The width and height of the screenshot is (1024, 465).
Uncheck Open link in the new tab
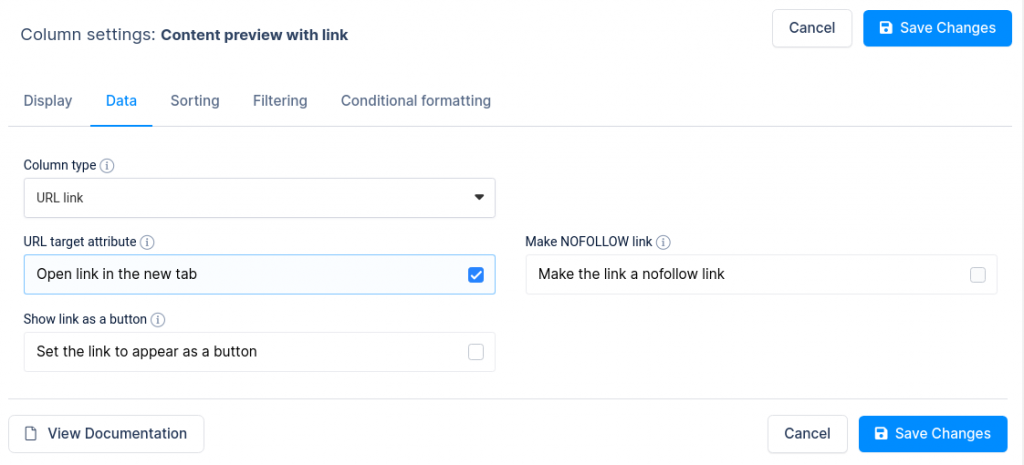(x=476, y=275)
